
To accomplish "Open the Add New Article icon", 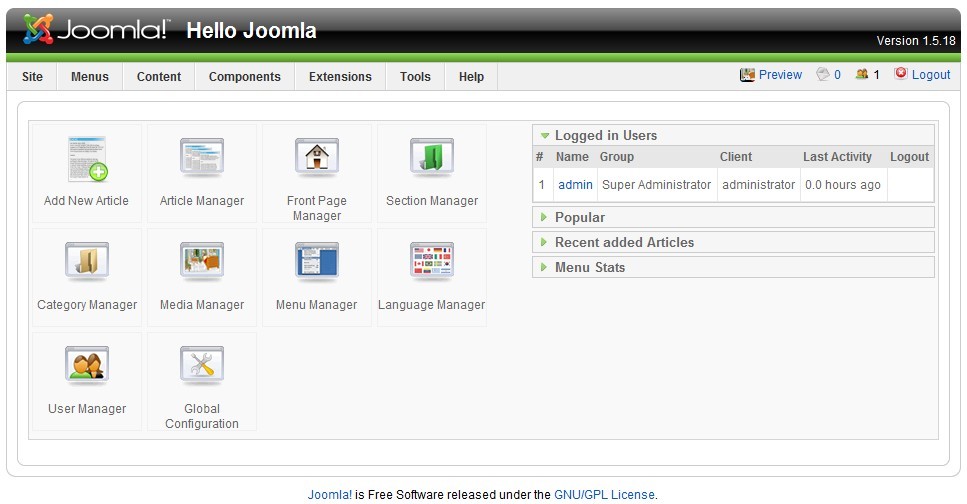I will 88,159.
